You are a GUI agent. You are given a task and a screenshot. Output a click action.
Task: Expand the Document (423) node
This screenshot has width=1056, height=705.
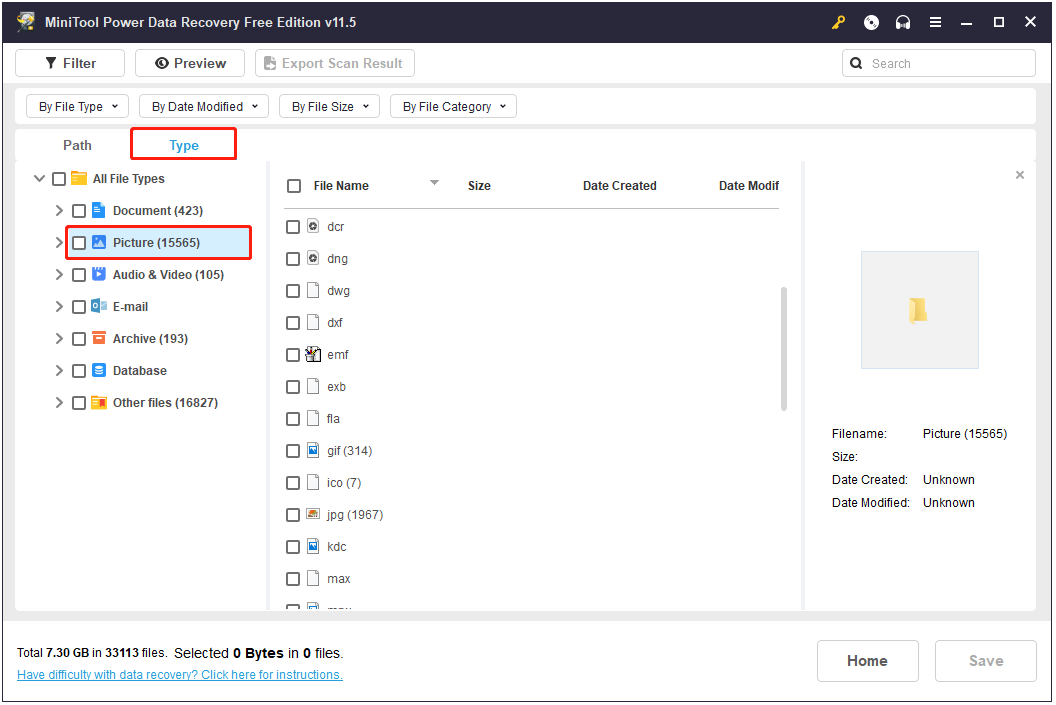pyautogui.click(x=59, y=211)
